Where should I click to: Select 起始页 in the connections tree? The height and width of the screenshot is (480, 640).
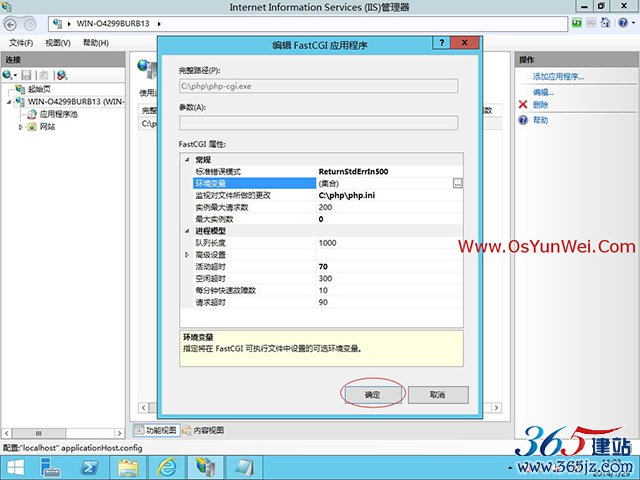(x=39, y=89)
